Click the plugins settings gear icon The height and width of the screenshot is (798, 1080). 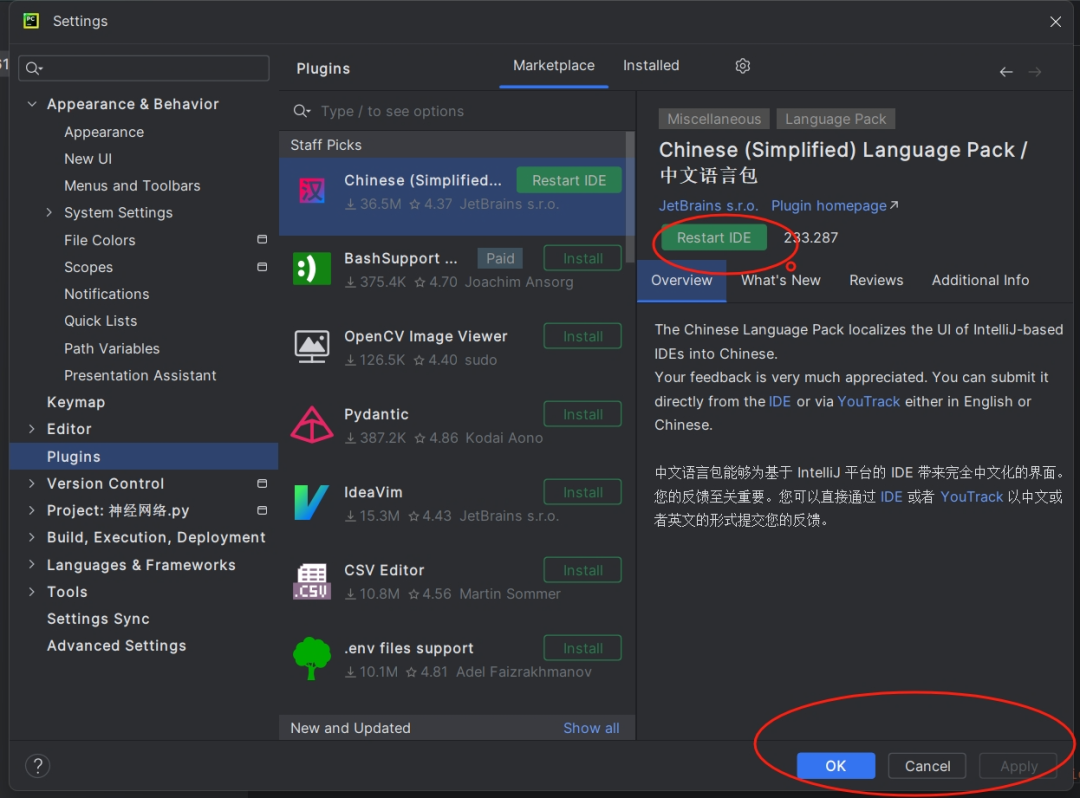point(742,66)
